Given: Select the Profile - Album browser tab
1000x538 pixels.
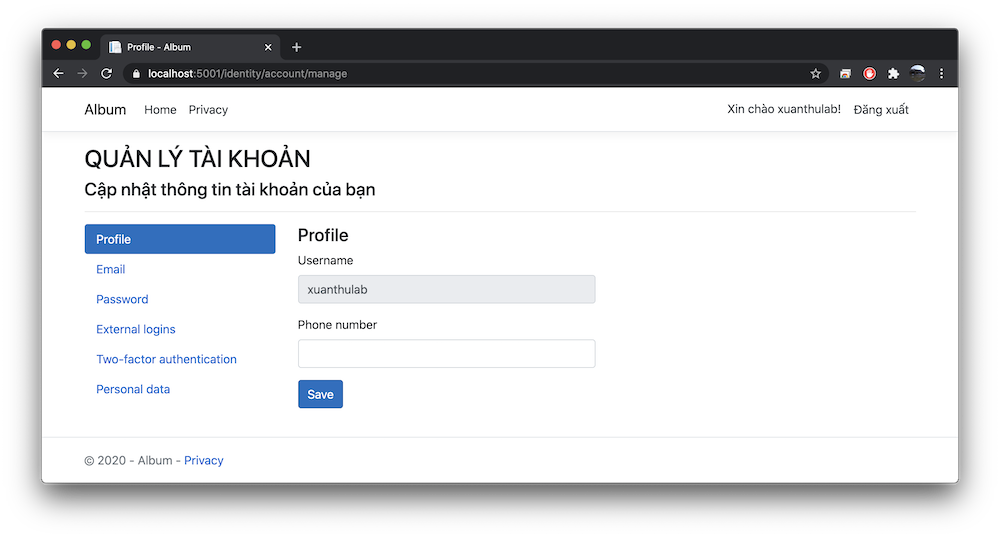Looking at the screenshot, I should (190, 47).
